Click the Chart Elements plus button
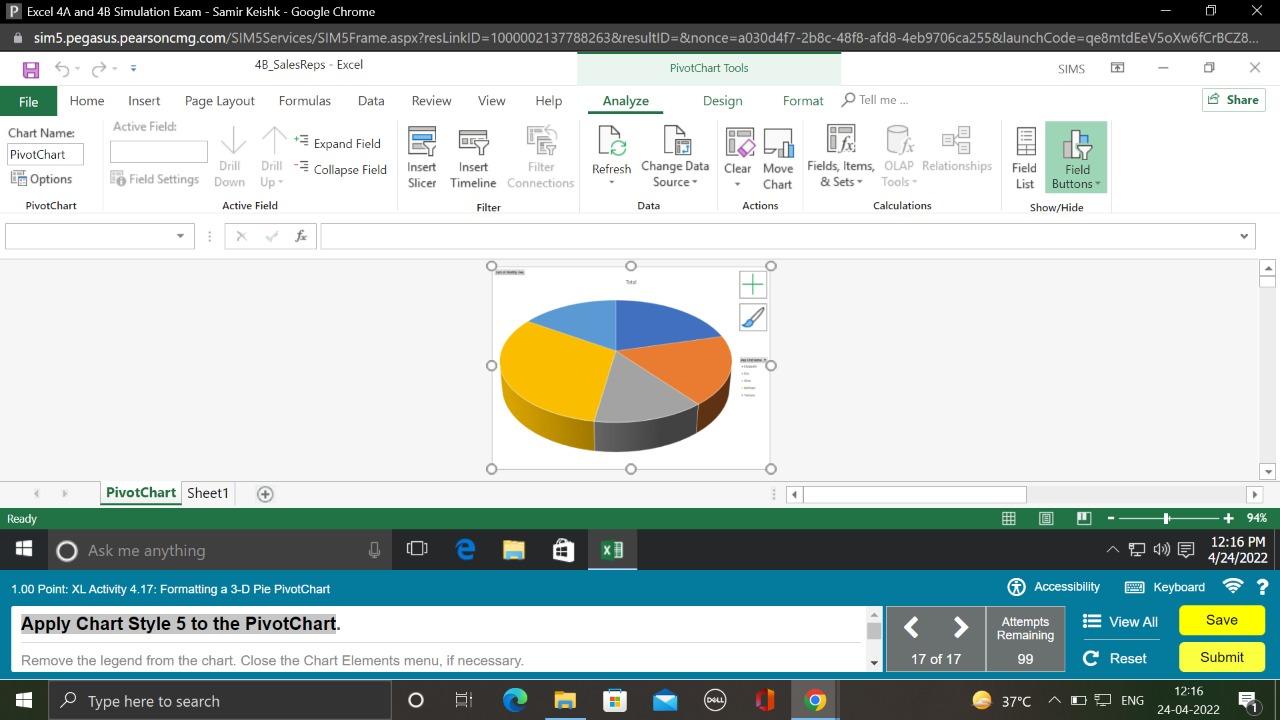The width and height of the screenshot is (1280, 720). pos(752,284)
